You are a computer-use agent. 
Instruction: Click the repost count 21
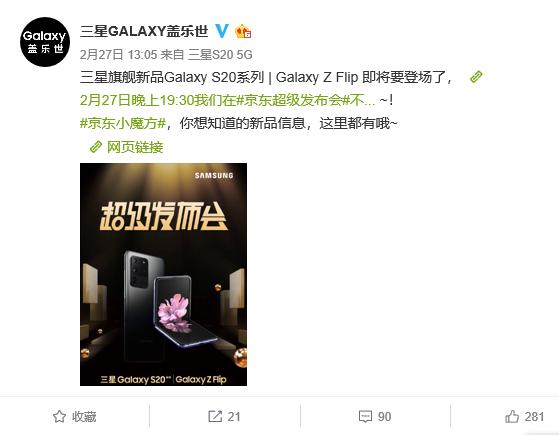(234, 416)
